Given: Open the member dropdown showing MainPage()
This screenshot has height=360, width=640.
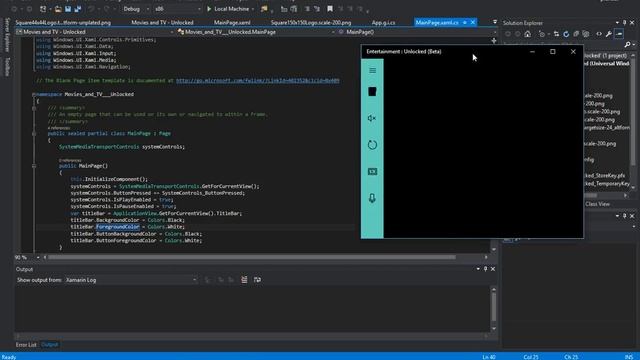Looking at the screenshot, I should pyautogui.click(x=417, y=32).
